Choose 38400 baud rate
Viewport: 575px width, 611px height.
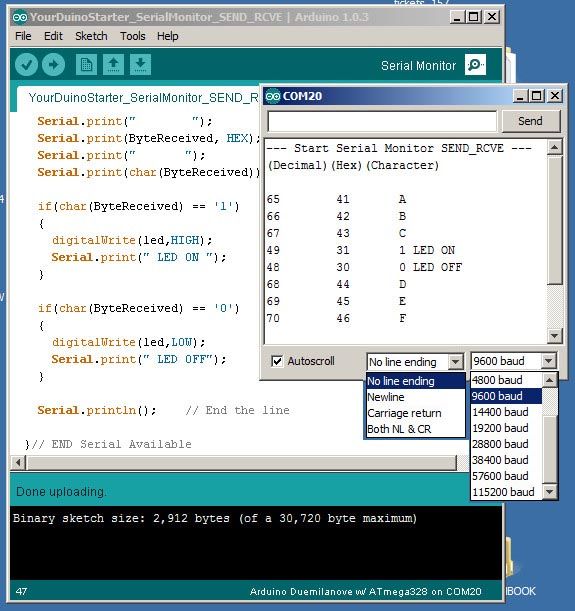(x=506, y=460)
